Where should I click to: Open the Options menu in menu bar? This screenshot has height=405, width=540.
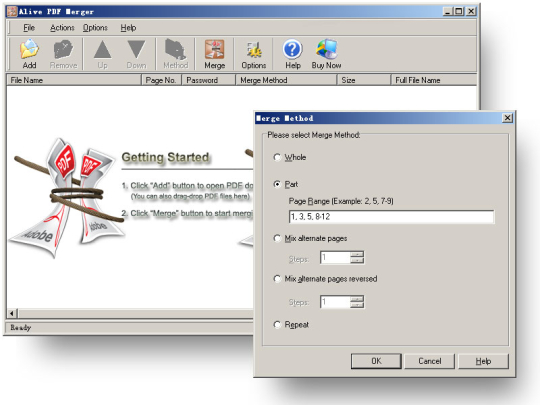[95, 28]
